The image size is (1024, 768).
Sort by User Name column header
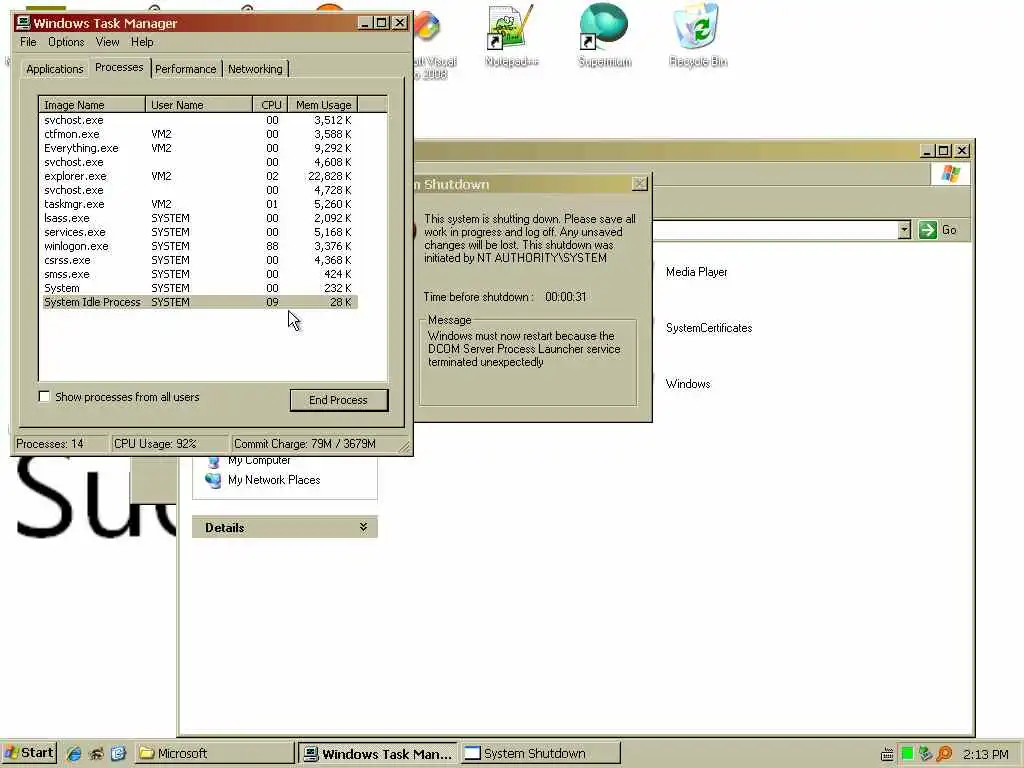tap(199, 104)
